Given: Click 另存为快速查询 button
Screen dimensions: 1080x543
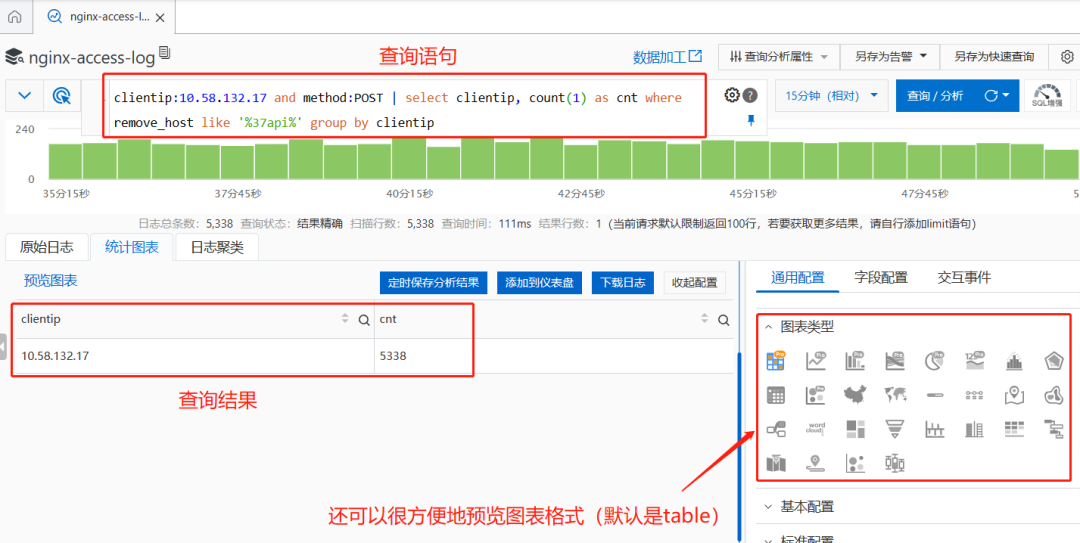Looking at the screenshot, I should [994, 57].
